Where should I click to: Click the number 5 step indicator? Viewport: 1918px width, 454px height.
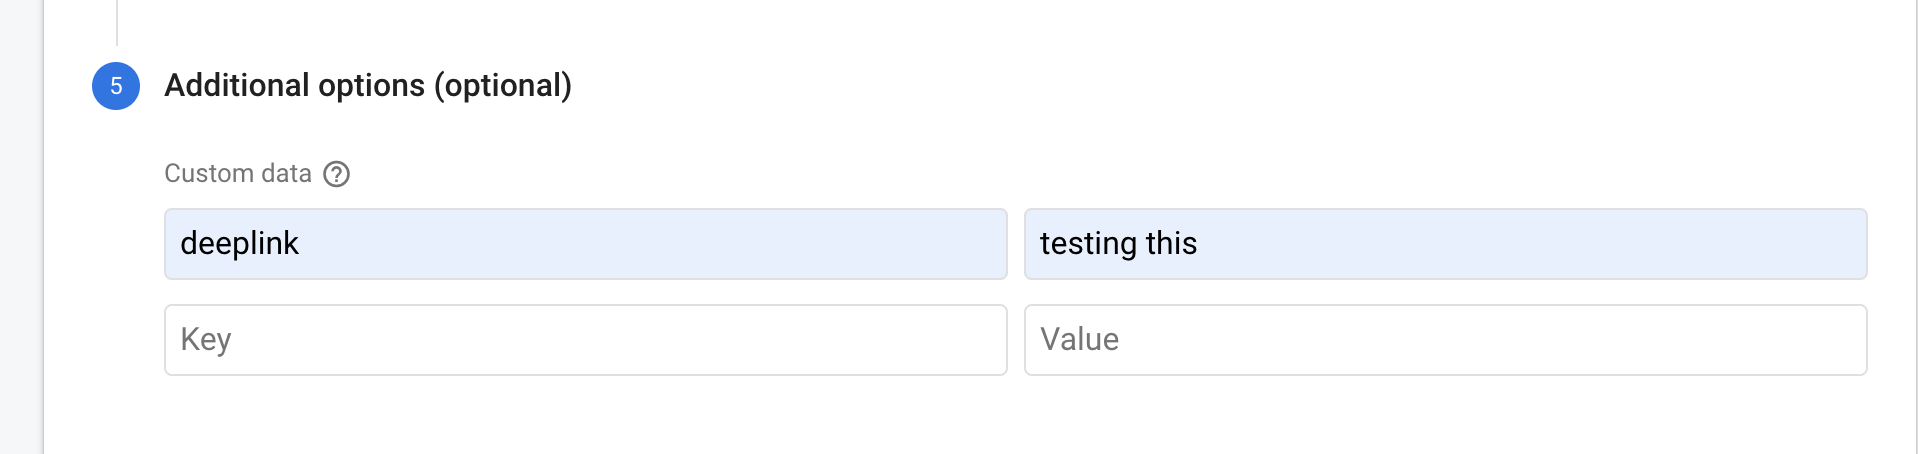116,86
